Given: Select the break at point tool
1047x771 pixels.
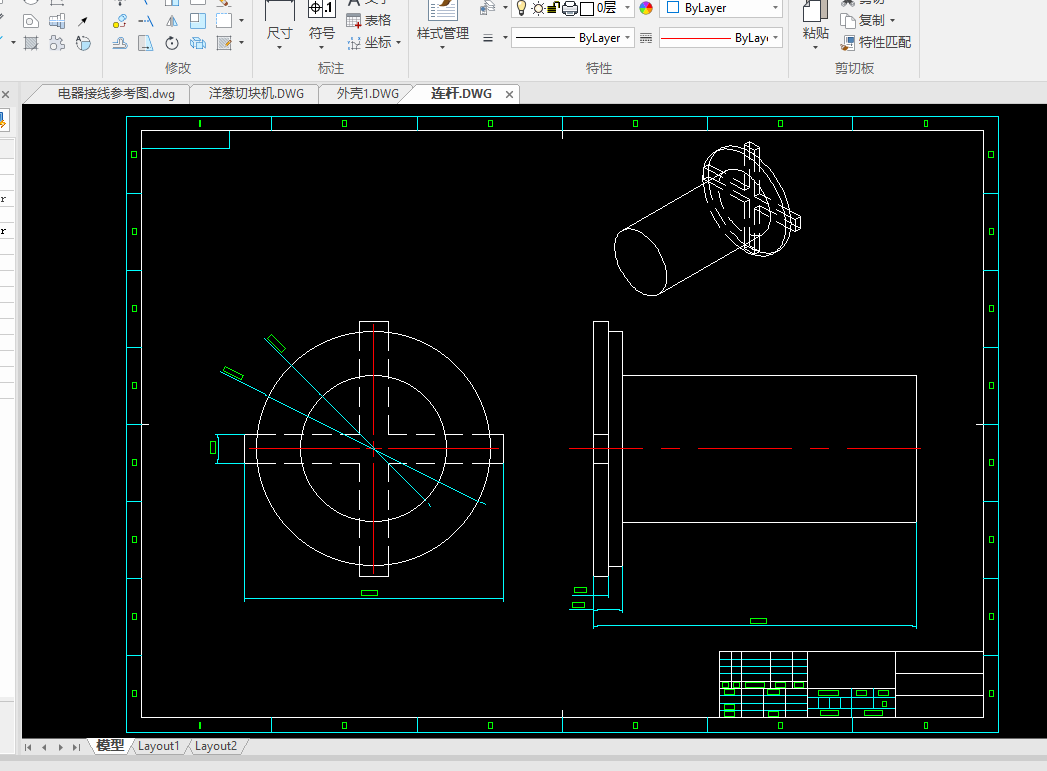Looking at the screenshot, I should tap(146, 21).
